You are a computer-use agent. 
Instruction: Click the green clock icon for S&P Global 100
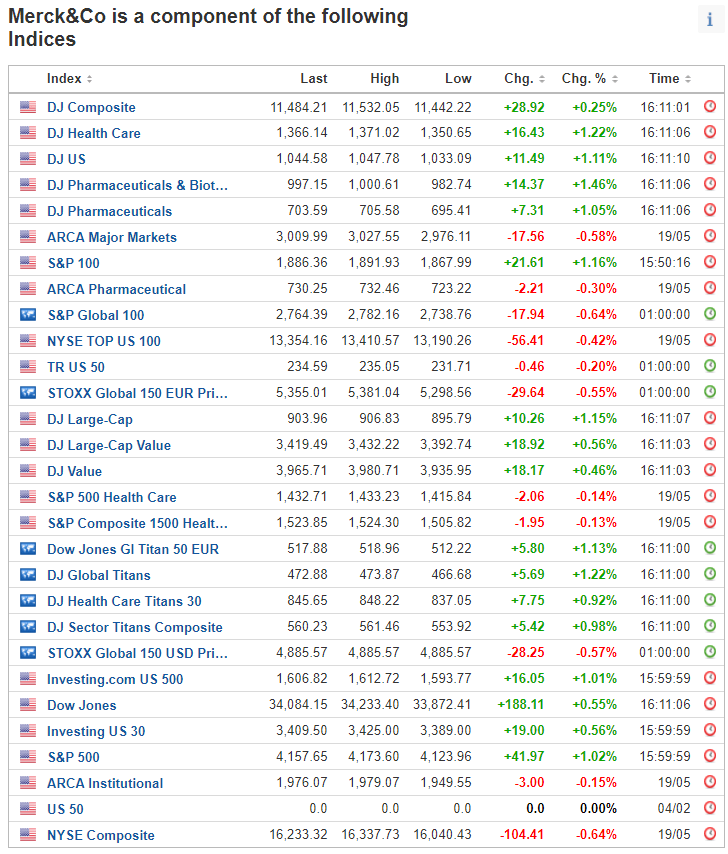coord(710,315)
